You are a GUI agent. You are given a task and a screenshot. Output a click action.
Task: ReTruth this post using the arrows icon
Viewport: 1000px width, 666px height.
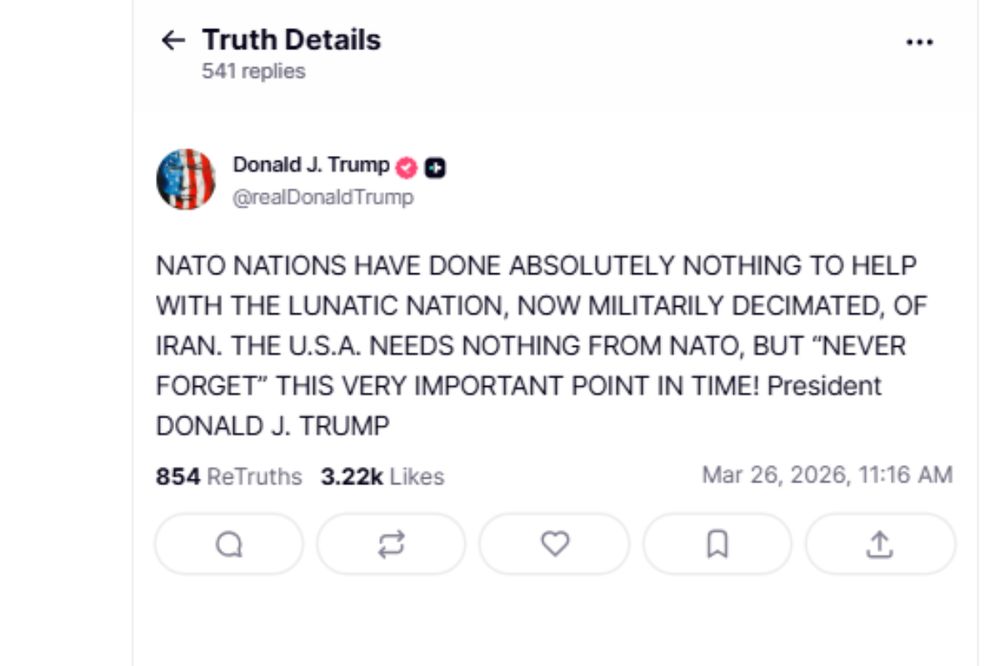[x=391, y=544]
